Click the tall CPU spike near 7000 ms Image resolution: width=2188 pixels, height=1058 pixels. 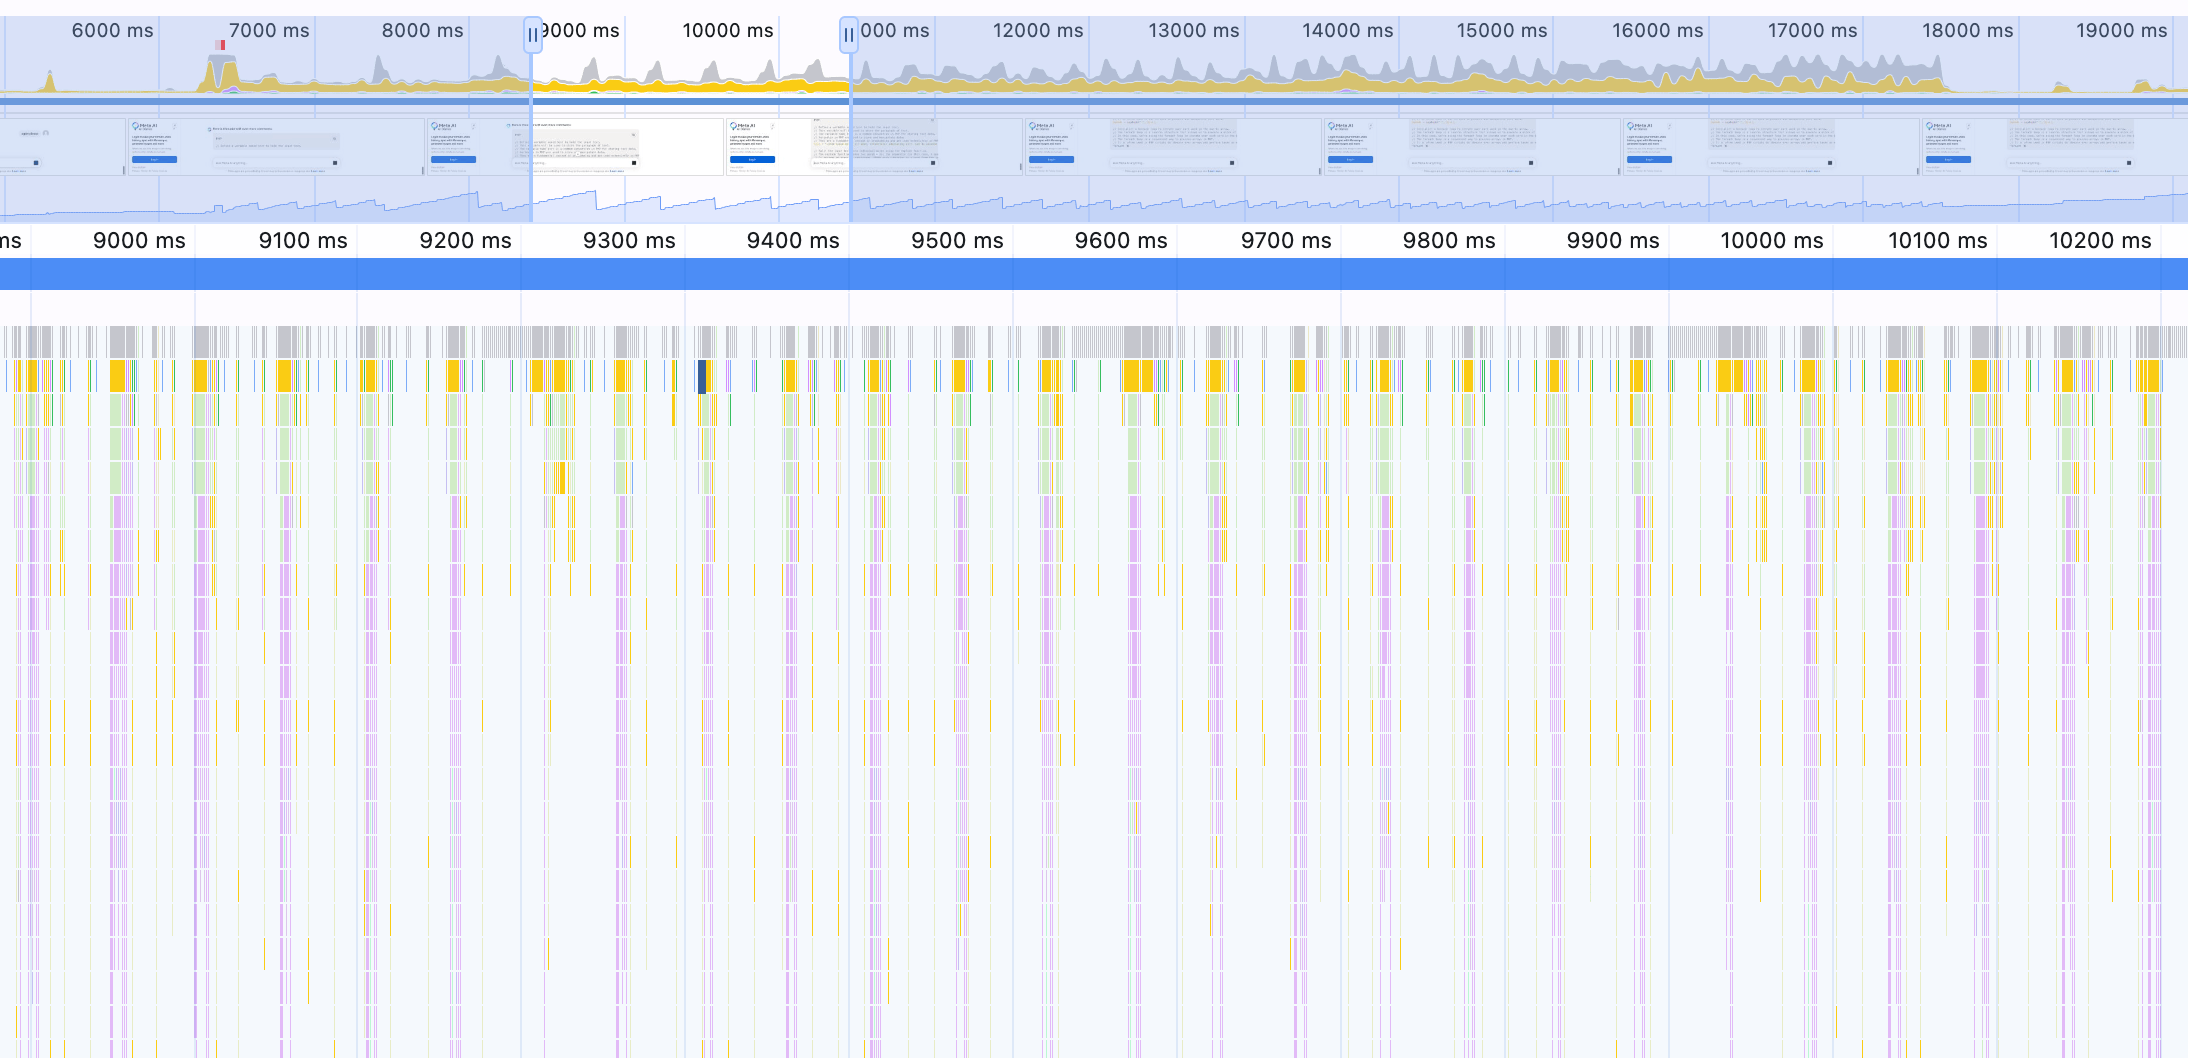[x=221, y=73]
